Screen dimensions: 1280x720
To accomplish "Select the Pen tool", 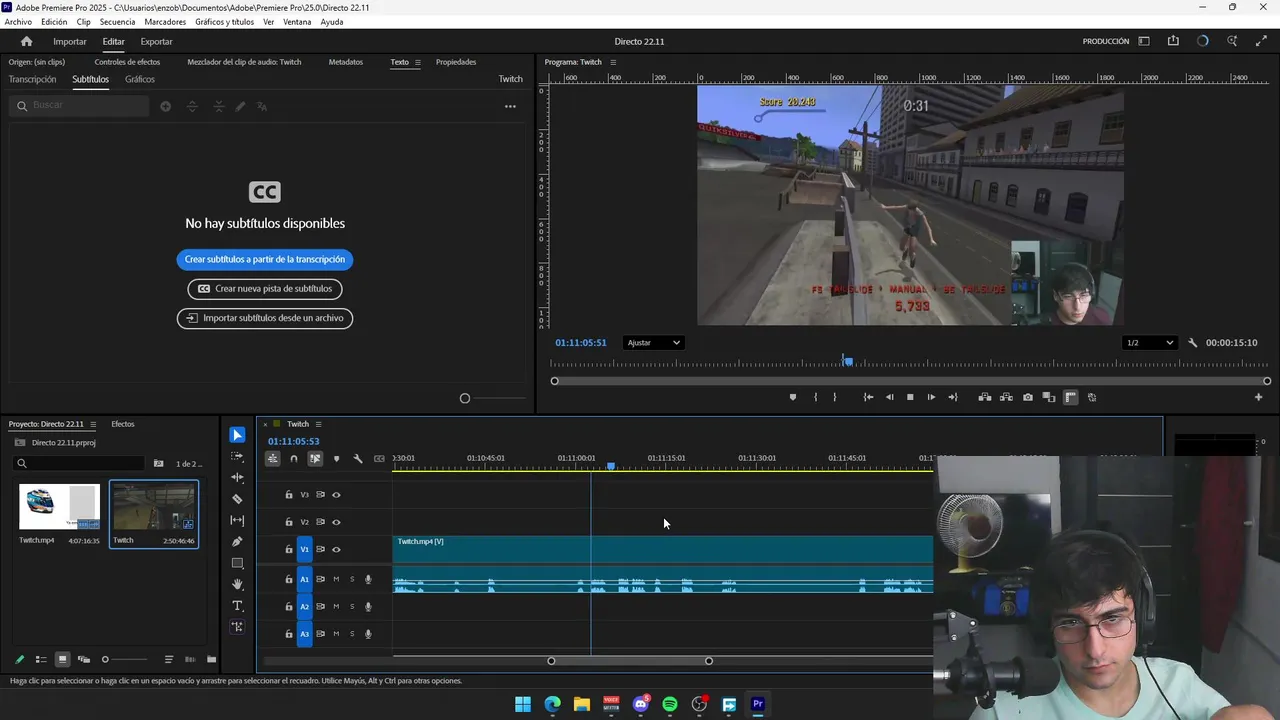I will pos(237,542).
